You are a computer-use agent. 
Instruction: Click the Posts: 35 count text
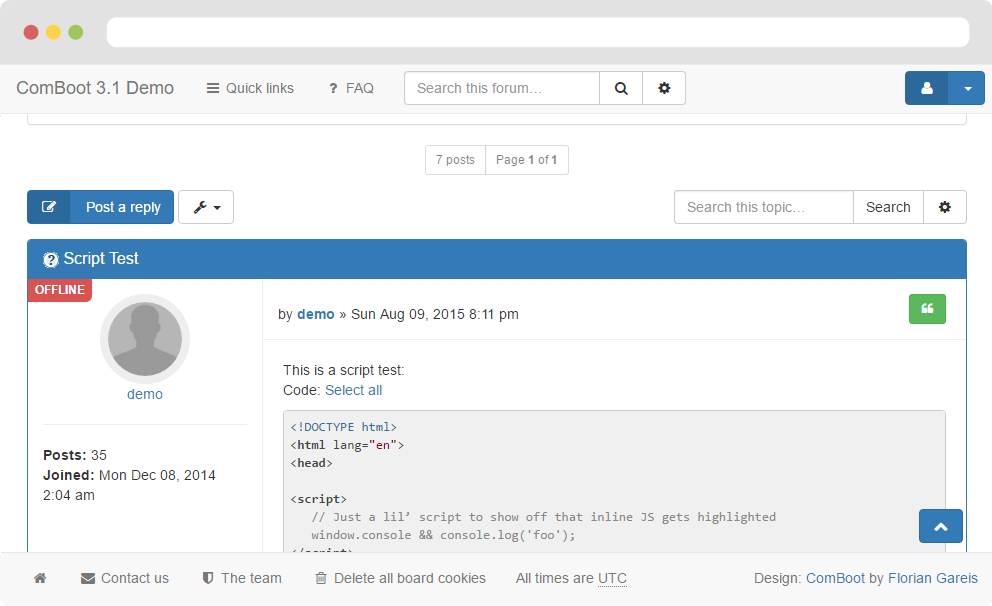pyautogui.click(x=75, y=455)
